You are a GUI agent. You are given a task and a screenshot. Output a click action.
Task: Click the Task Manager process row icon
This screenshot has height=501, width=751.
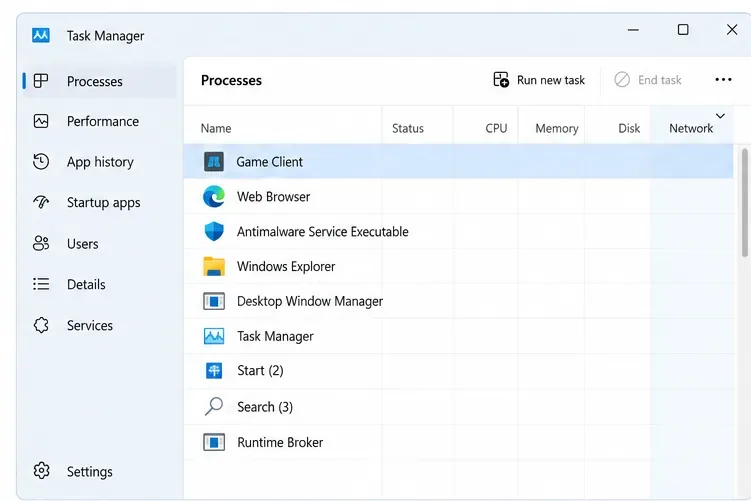pyautogui.click(x=214, y=336)
